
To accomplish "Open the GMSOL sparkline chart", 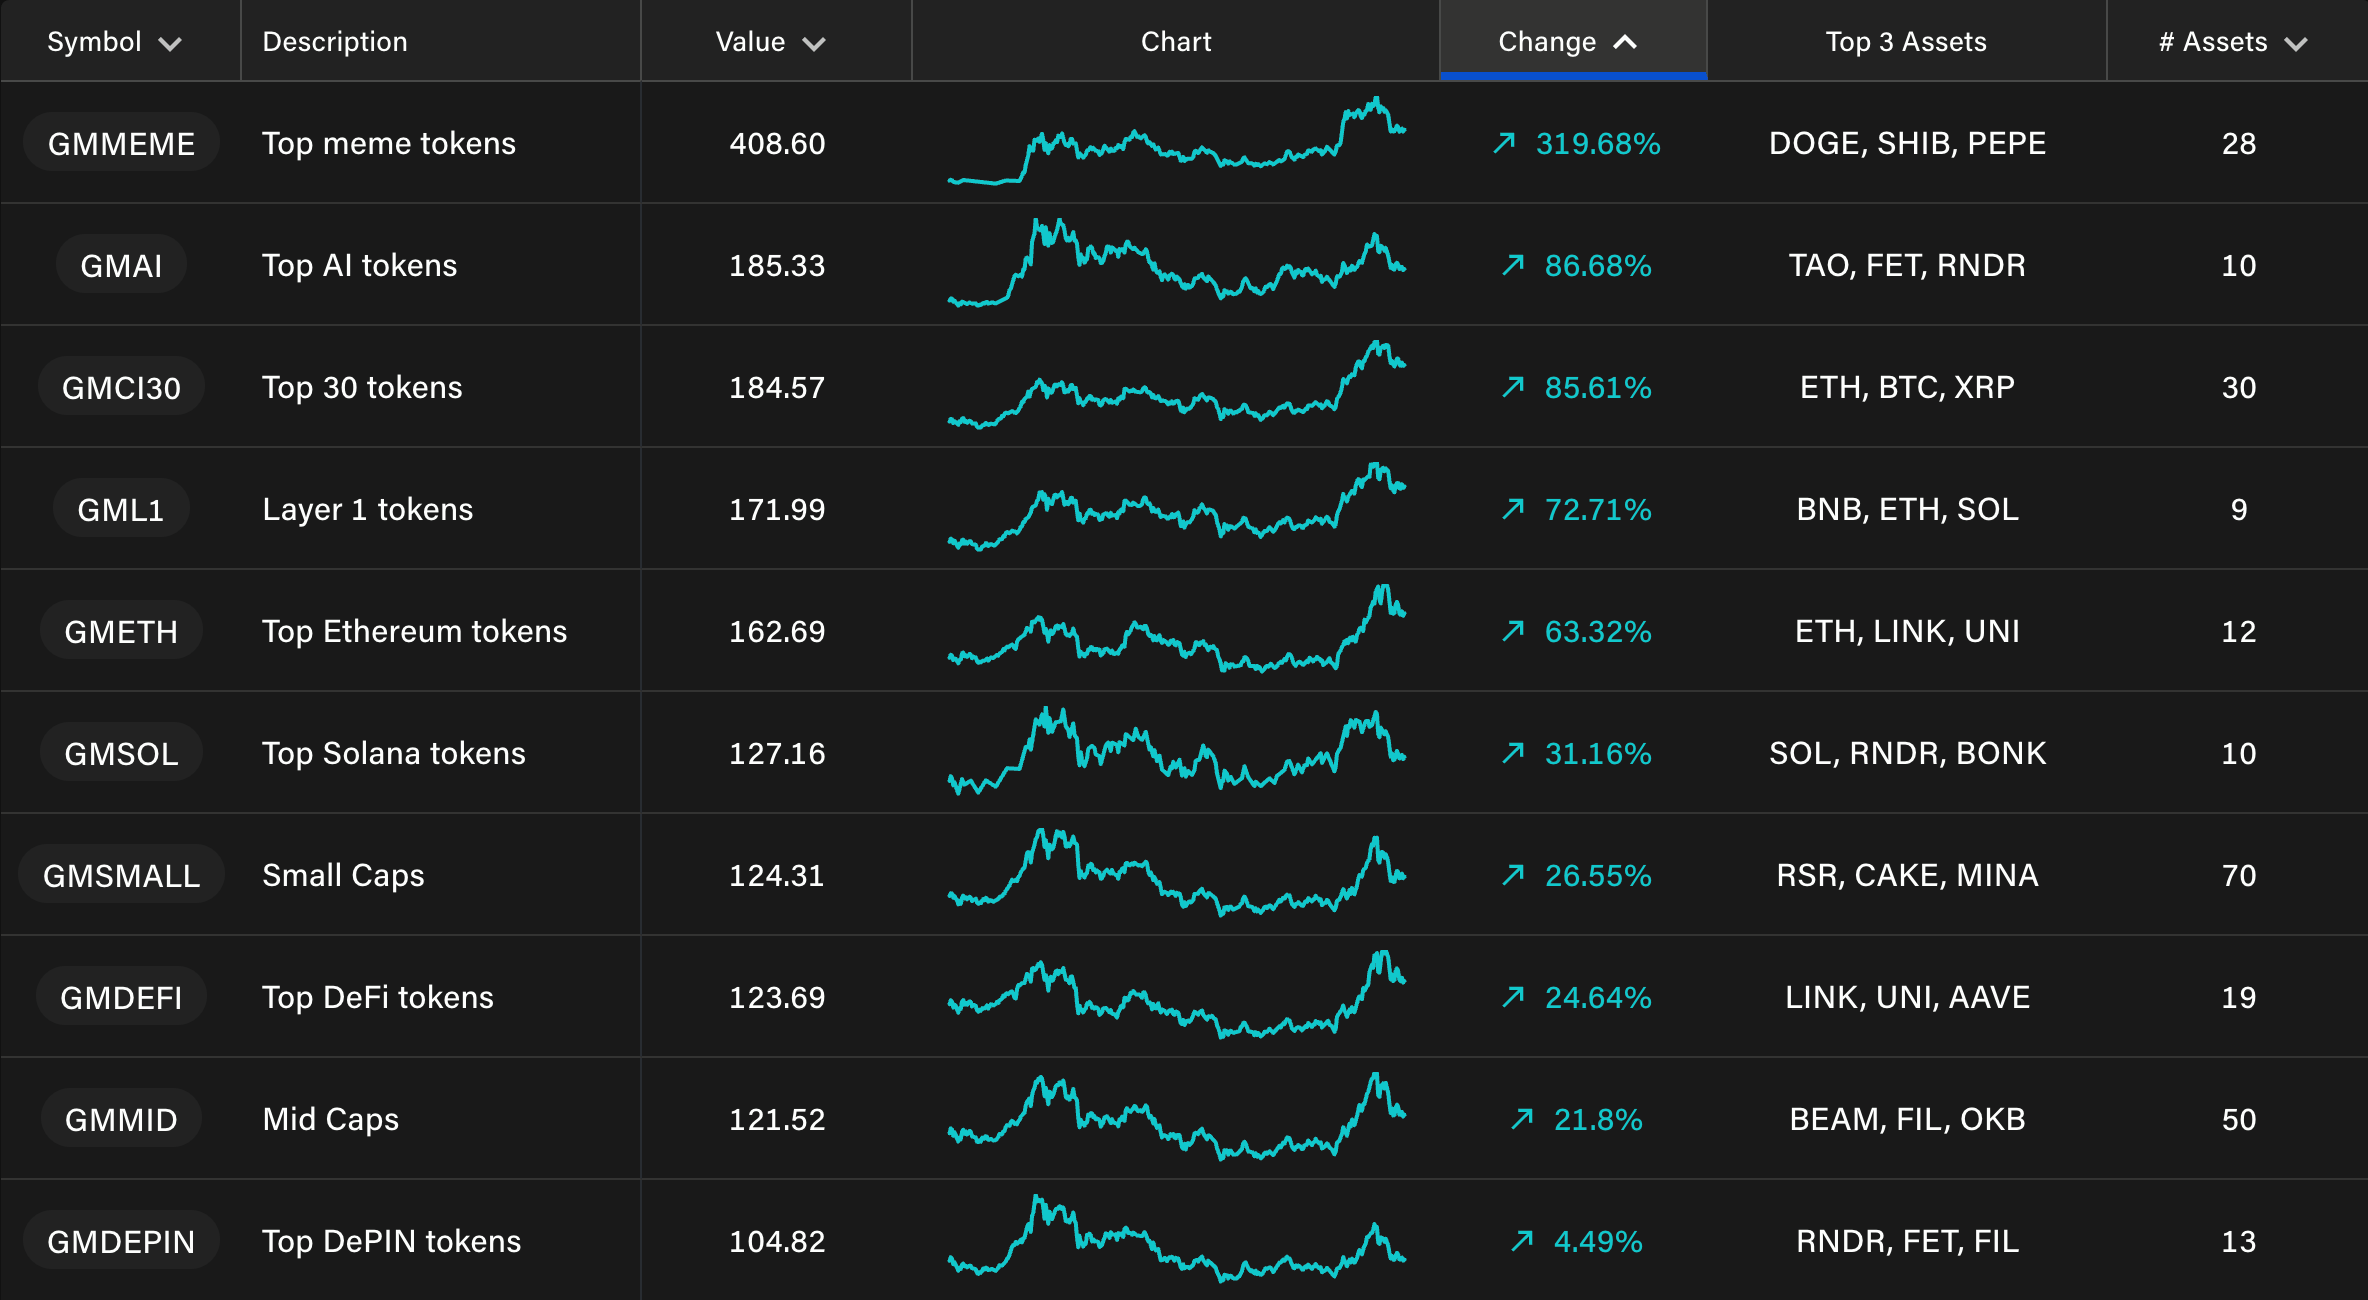I will [1176, 753].
